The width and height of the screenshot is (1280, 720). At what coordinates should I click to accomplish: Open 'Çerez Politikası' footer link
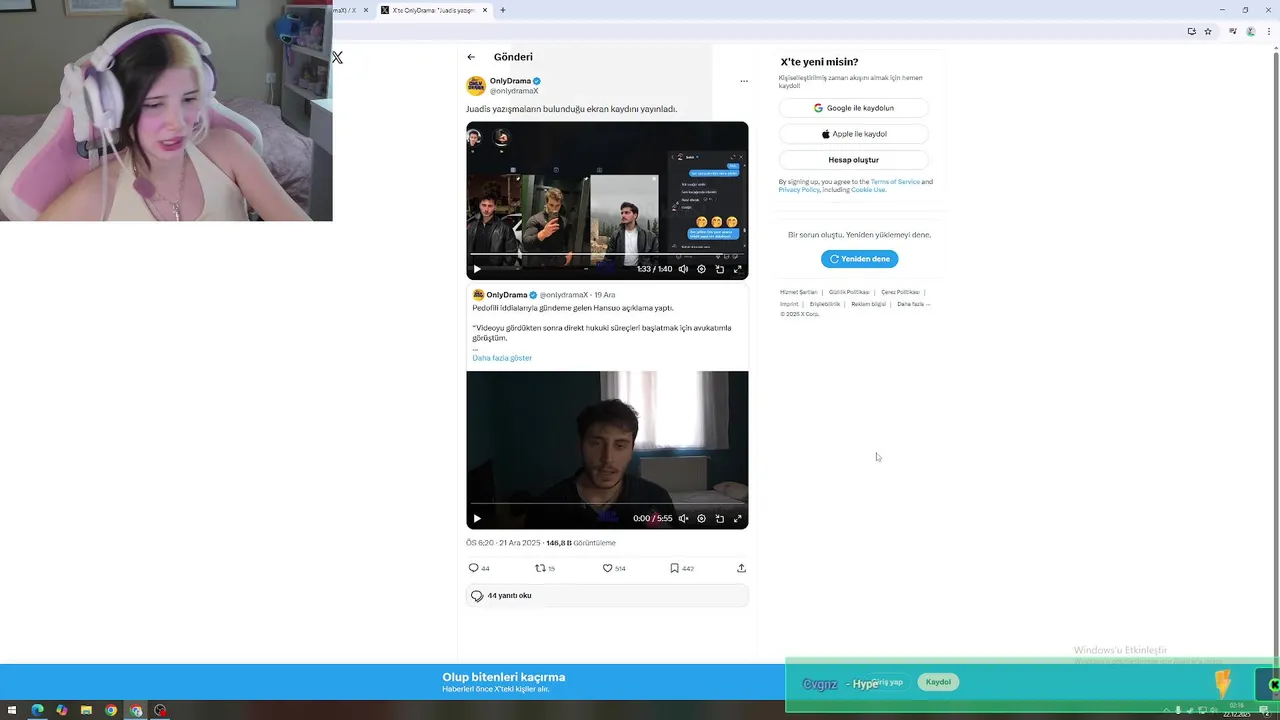pos(900,292)
